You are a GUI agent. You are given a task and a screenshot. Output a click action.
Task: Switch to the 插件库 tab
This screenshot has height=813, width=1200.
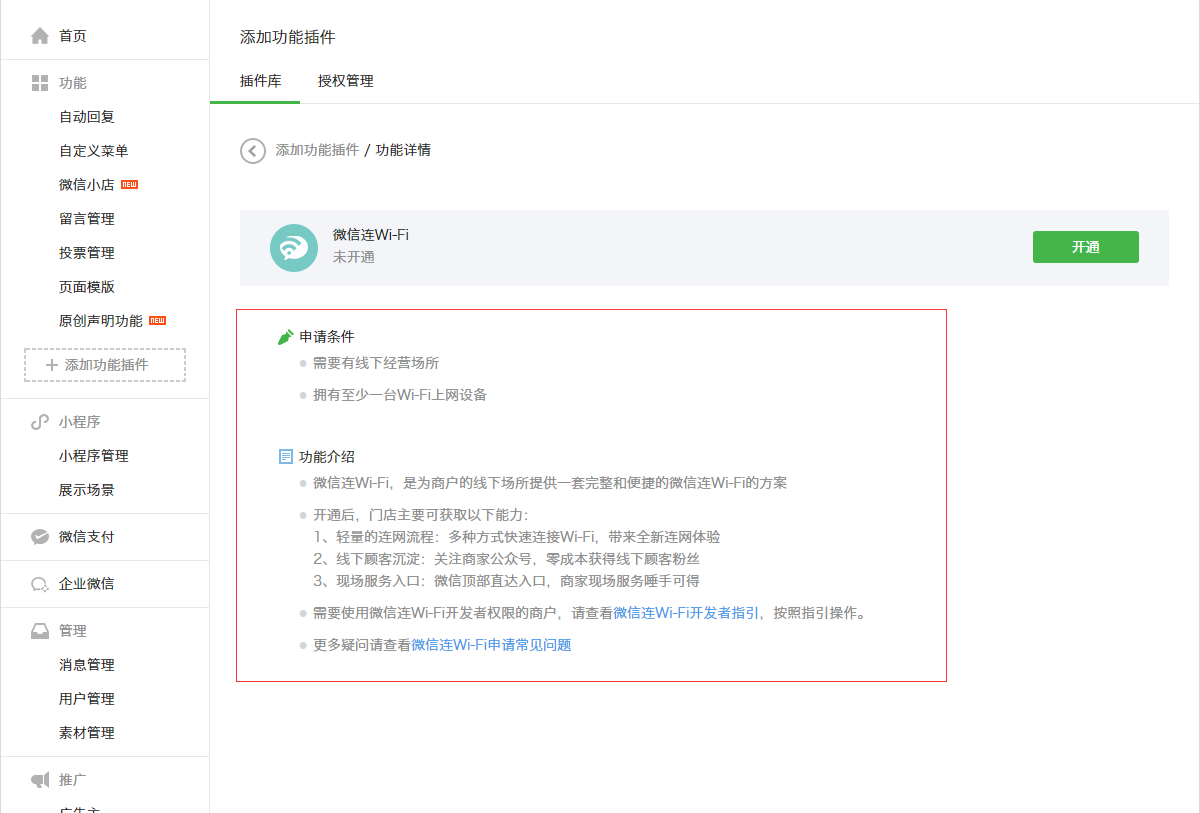(x=261, y=81)
